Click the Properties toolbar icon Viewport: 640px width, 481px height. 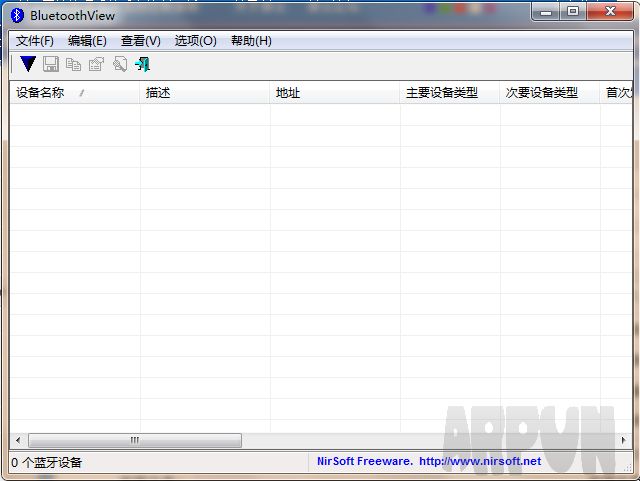96,64
